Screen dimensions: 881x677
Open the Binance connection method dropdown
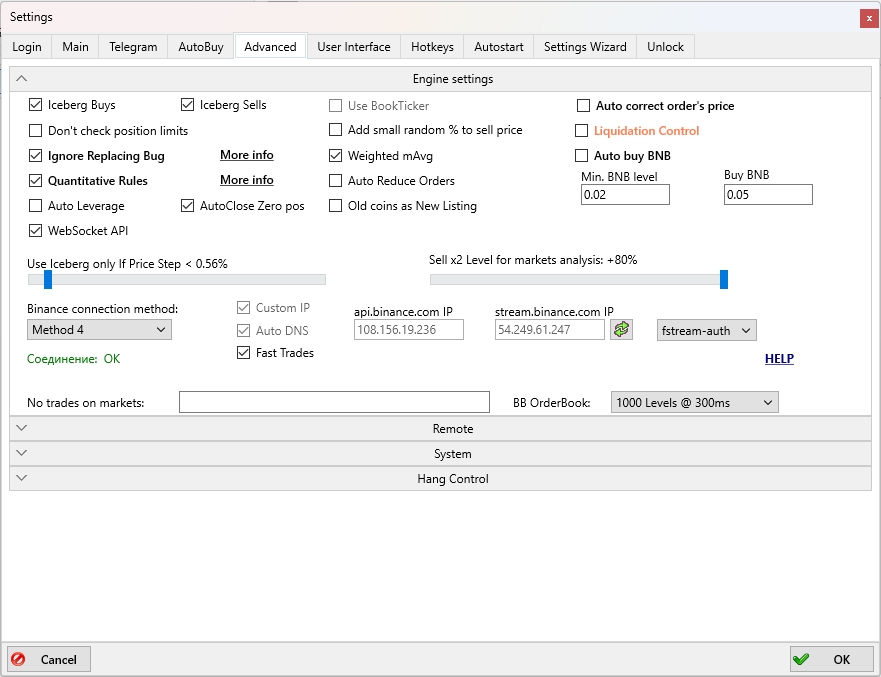pos(99,329)
